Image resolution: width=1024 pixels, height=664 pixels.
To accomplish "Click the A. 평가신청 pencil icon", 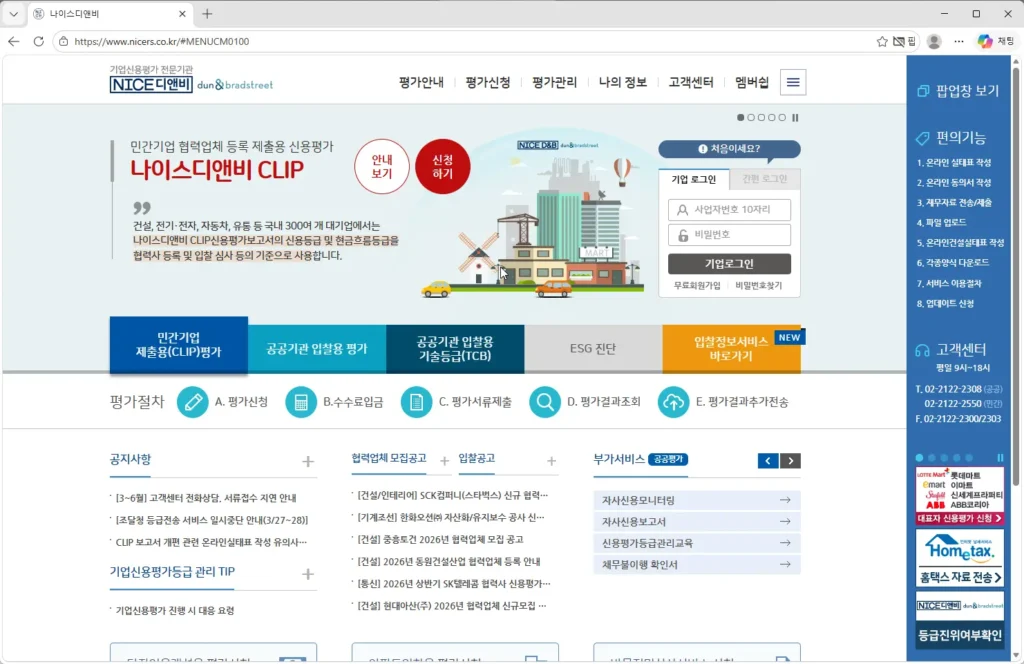I will 193,402.
